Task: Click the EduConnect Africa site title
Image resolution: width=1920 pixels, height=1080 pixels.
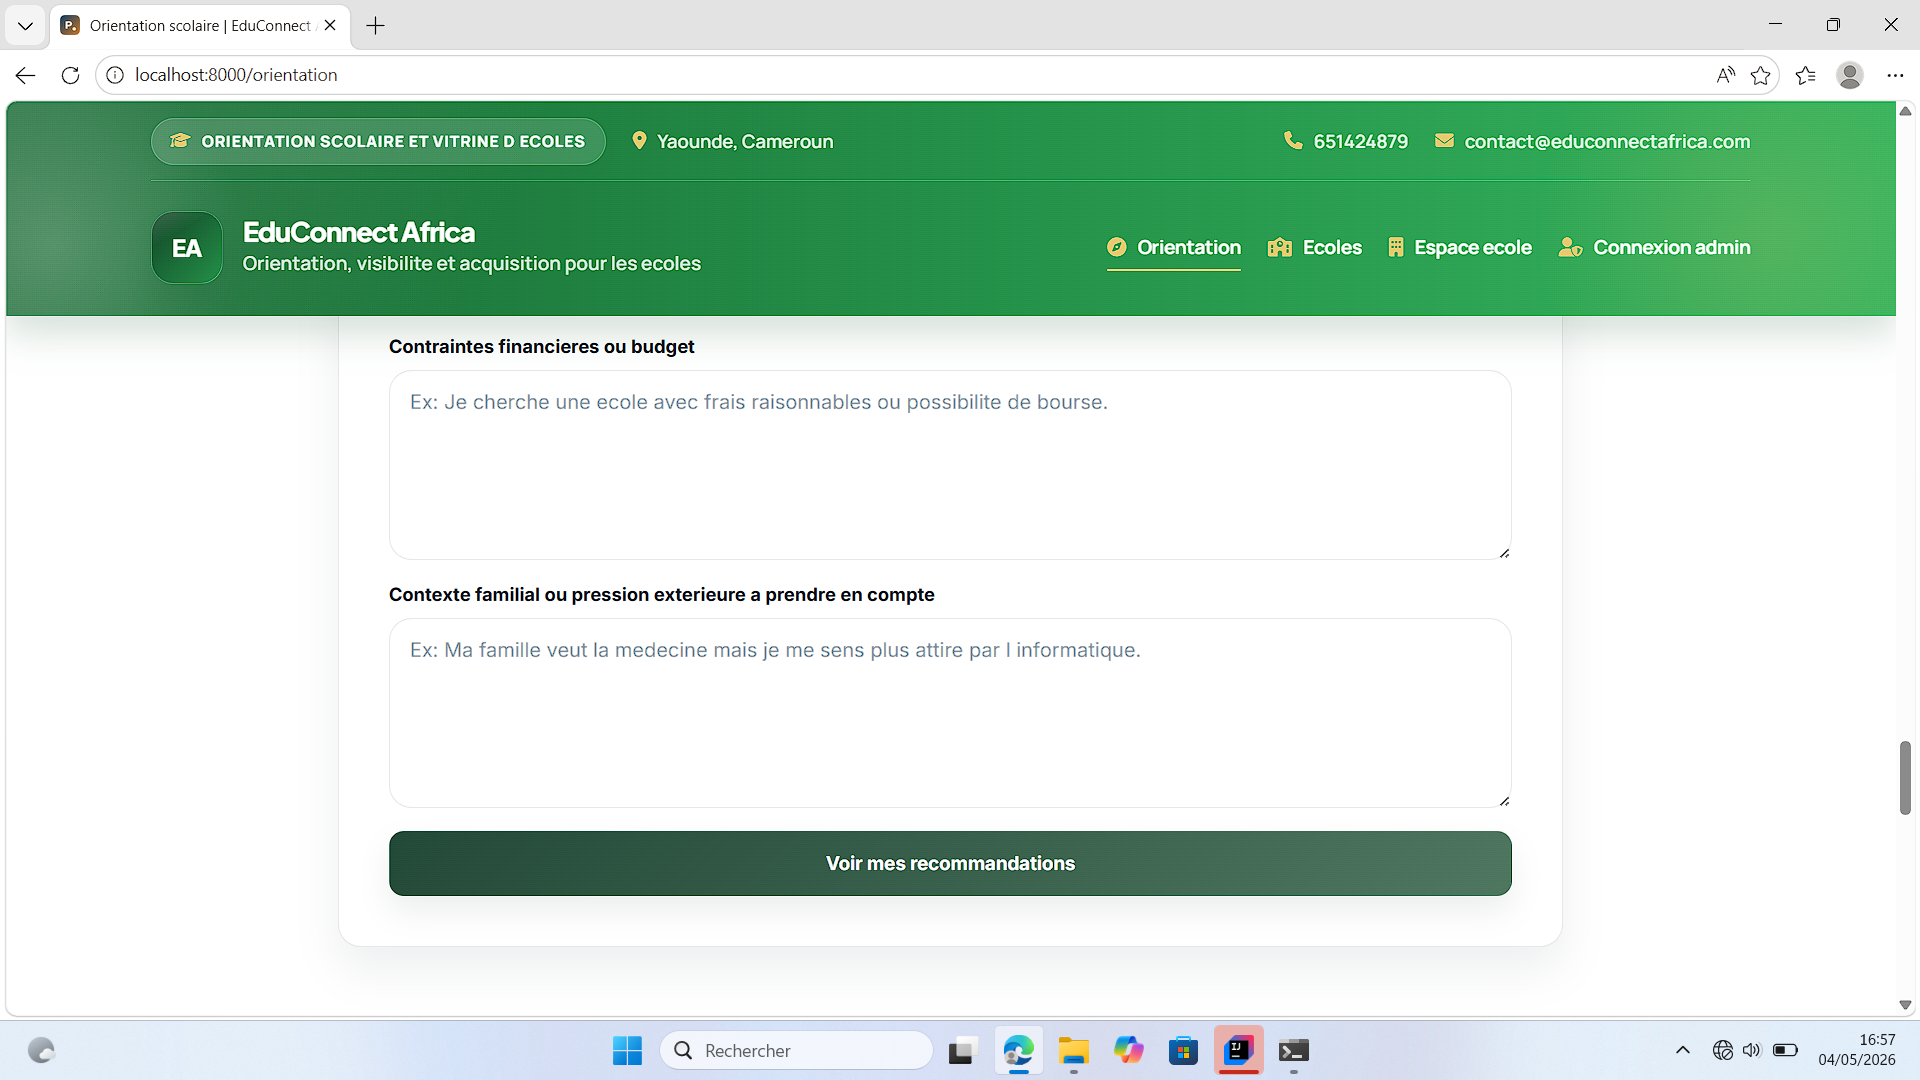Action: [x=359, y=232]
